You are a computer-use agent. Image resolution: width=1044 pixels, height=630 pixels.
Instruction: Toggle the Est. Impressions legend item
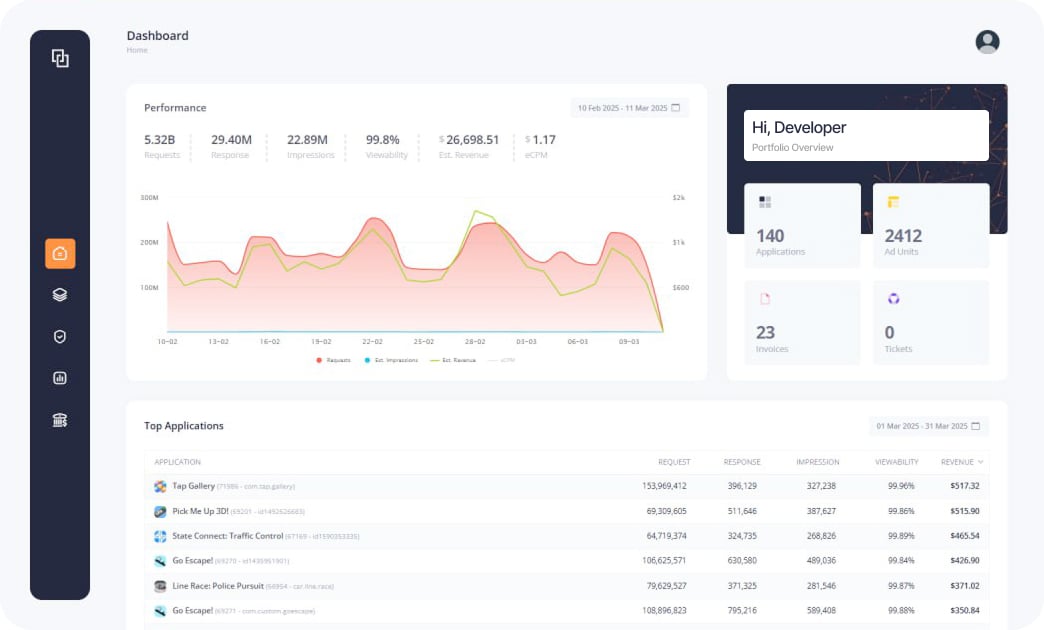pyautogui.click(x=391, y=360)
